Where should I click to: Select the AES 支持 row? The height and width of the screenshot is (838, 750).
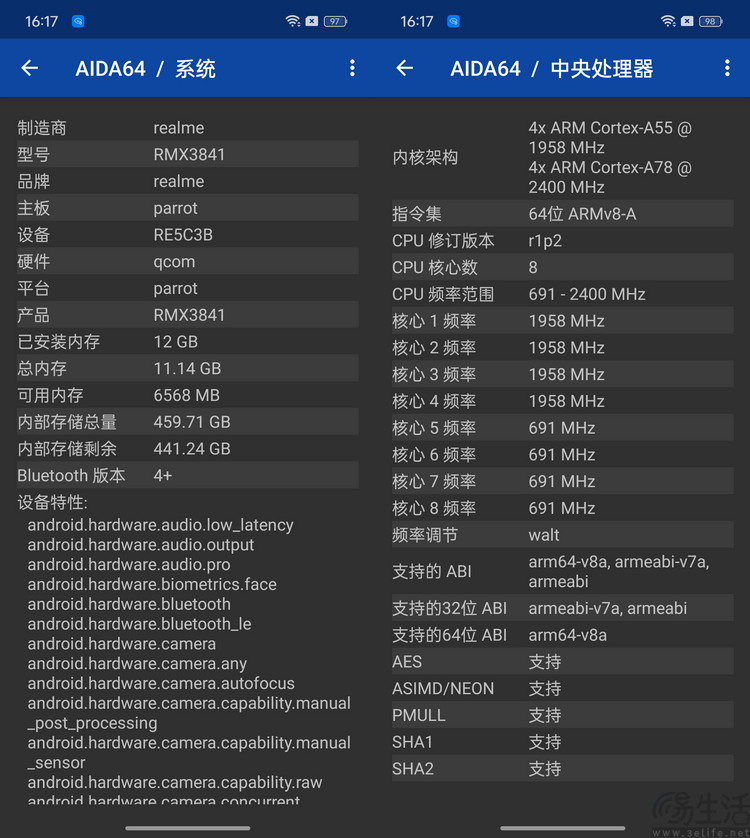563,661
